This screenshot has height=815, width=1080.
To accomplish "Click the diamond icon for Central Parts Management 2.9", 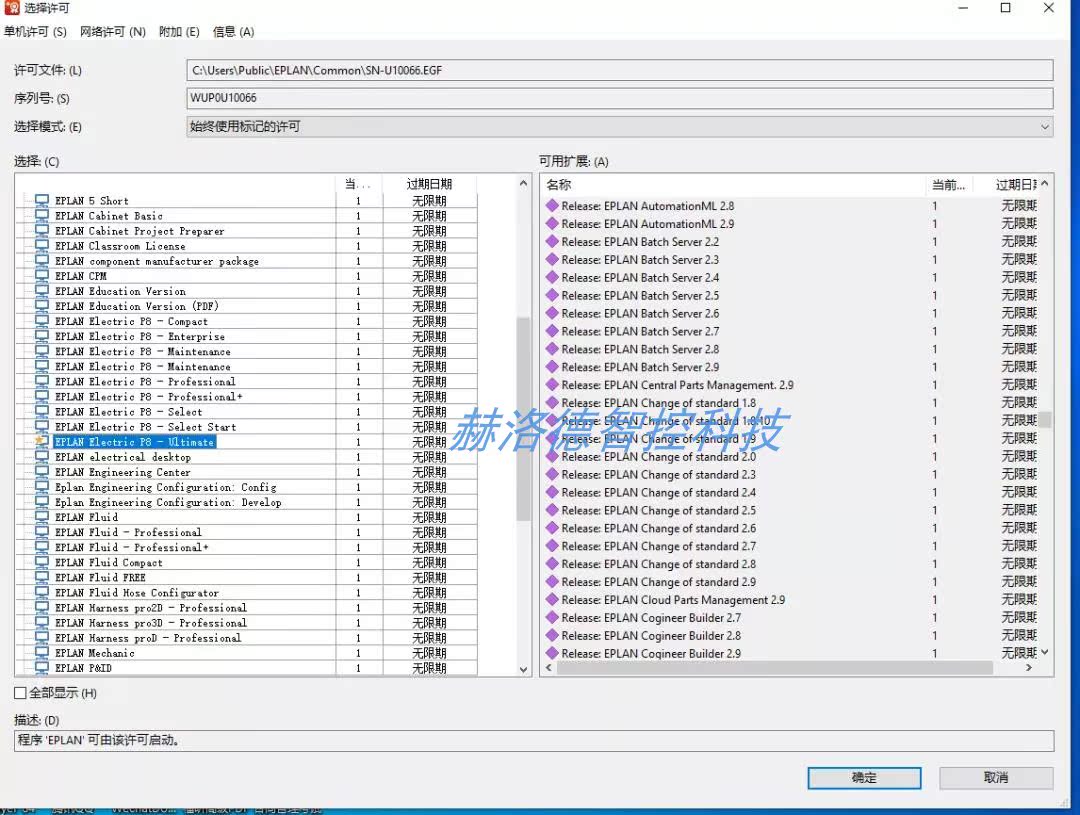I will click(x=552, y=384).
